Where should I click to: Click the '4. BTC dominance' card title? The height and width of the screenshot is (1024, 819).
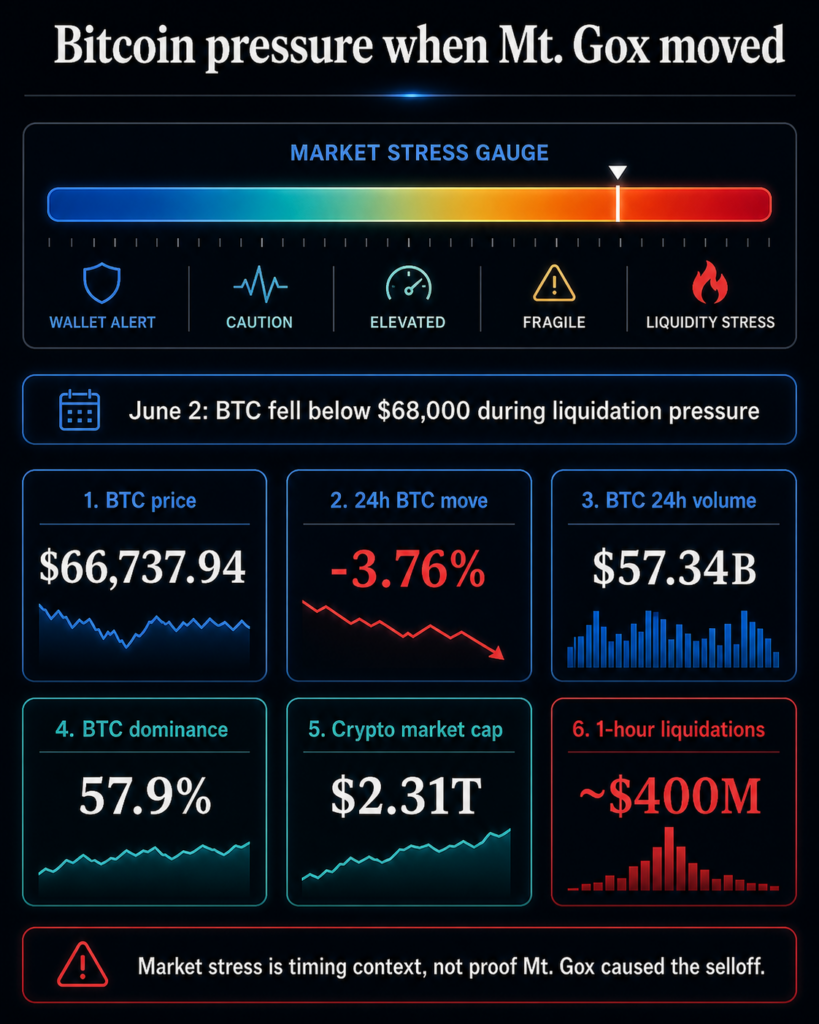(x=142, y=729)
